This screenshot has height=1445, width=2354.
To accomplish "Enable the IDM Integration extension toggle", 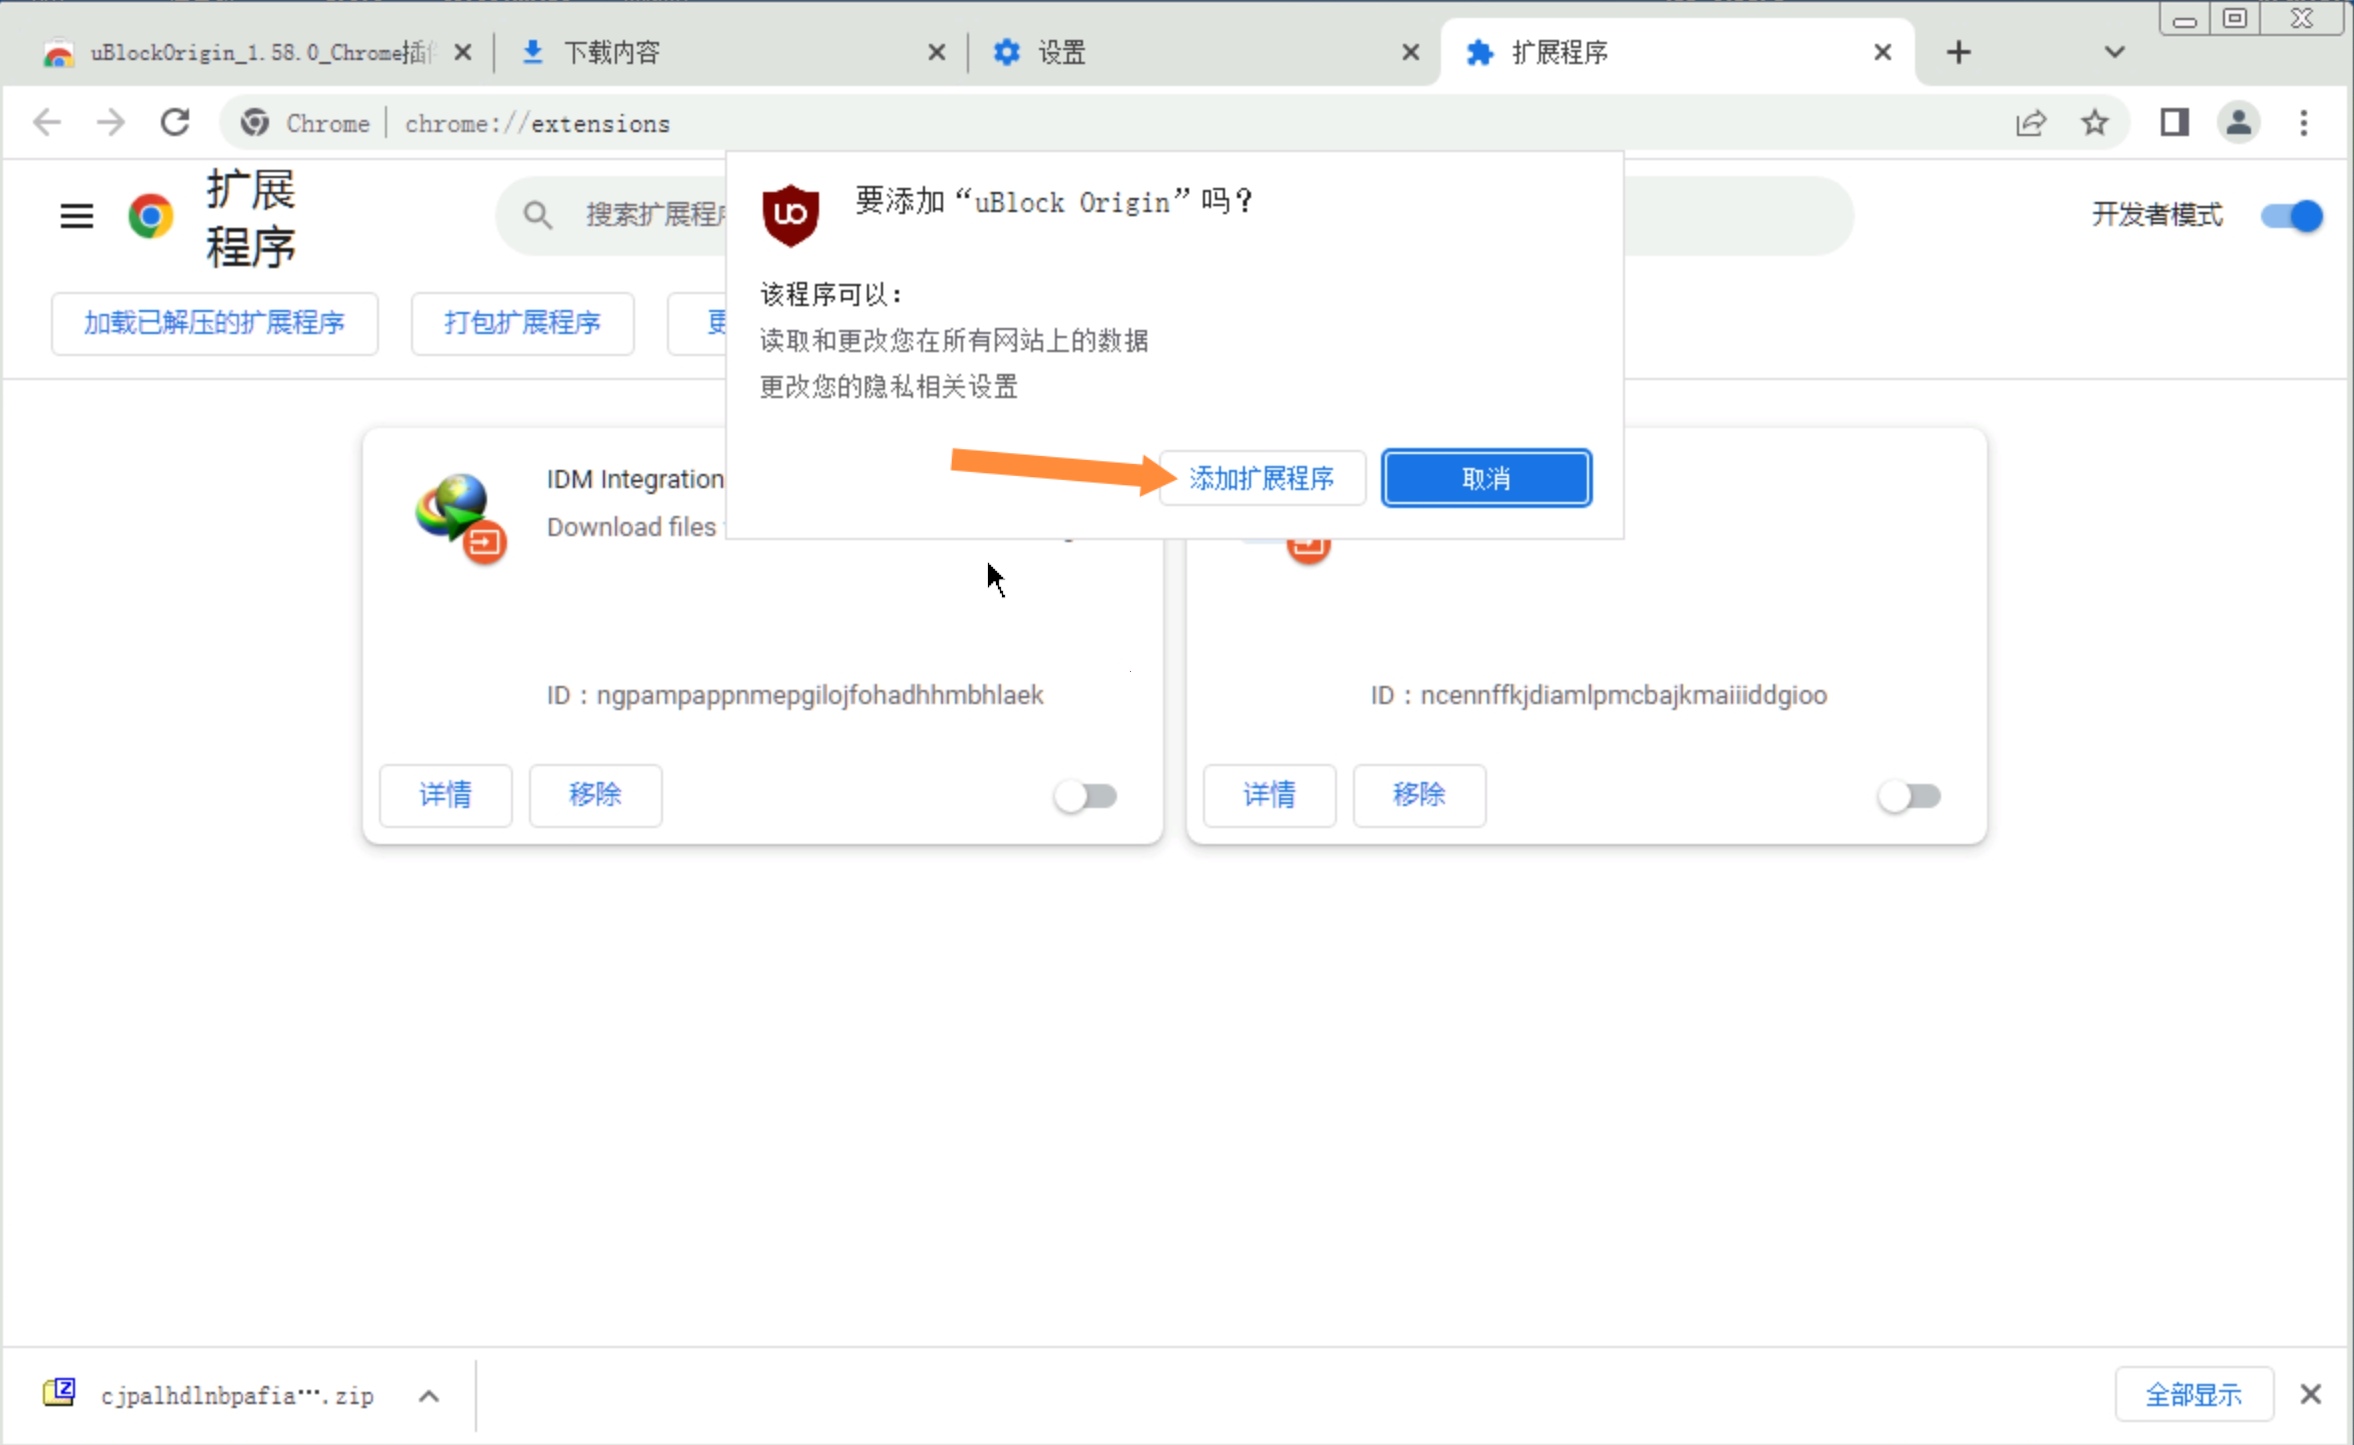I will click(1086, 796).
